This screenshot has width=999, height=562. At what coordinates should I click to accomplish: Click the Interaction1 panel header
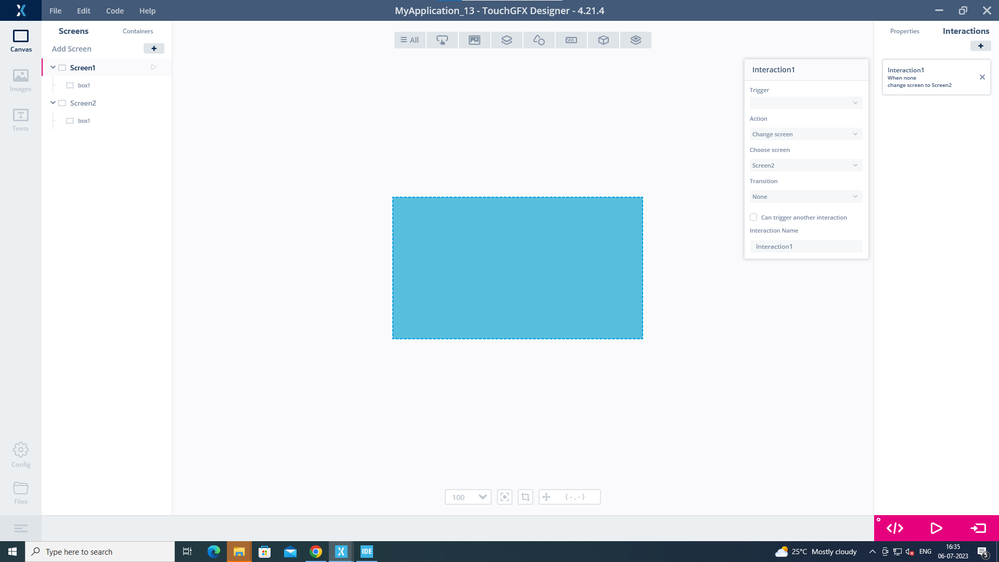click(x=806, y=69)
